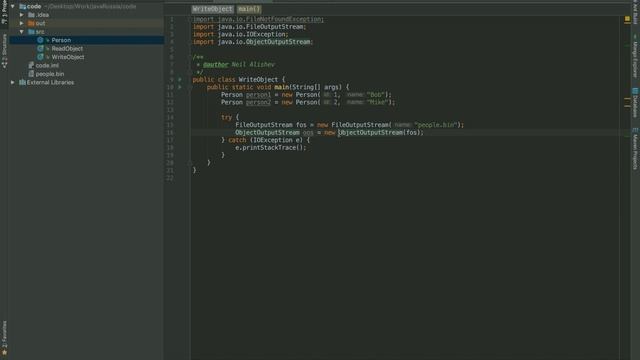Viewport: 640px width, 360px height.
Task: Open the Structure tool window tab
Action: click(x=4, y=51)
